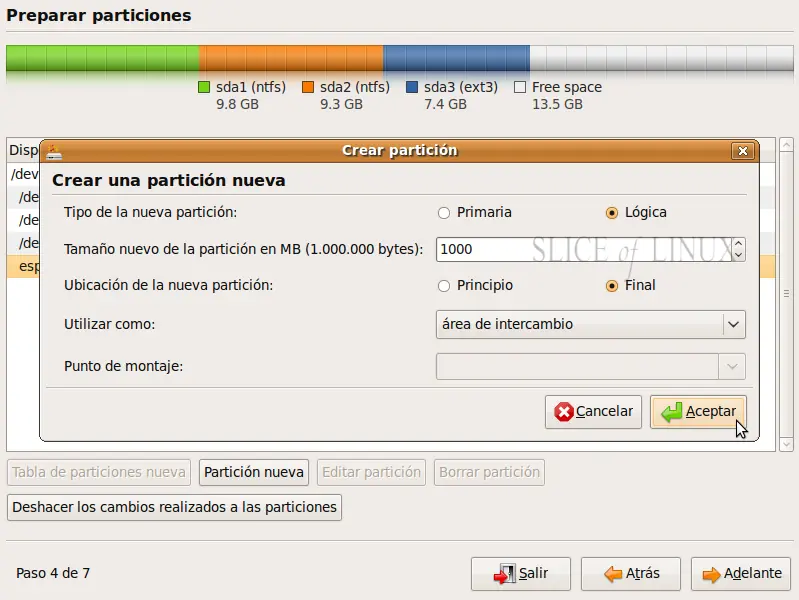The width and height of the screenshot is (799, 600).
Task: Click the 'sda2 (ntfs)' legend label
Action: pyautogui.click(x=355, y=87)
